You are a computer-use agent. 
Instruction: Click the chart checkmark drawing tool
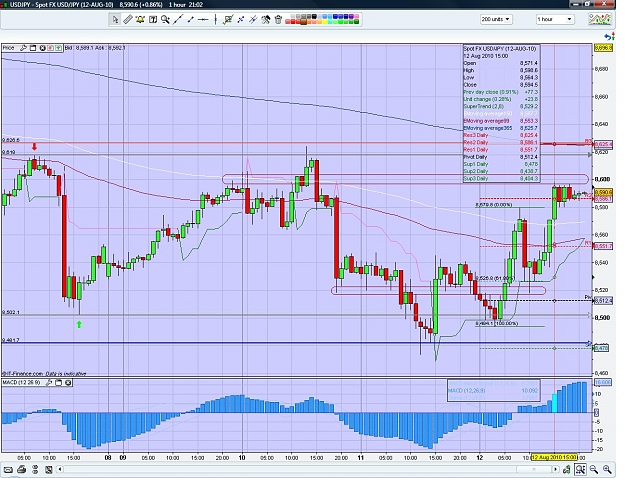[x=228, y=19]
